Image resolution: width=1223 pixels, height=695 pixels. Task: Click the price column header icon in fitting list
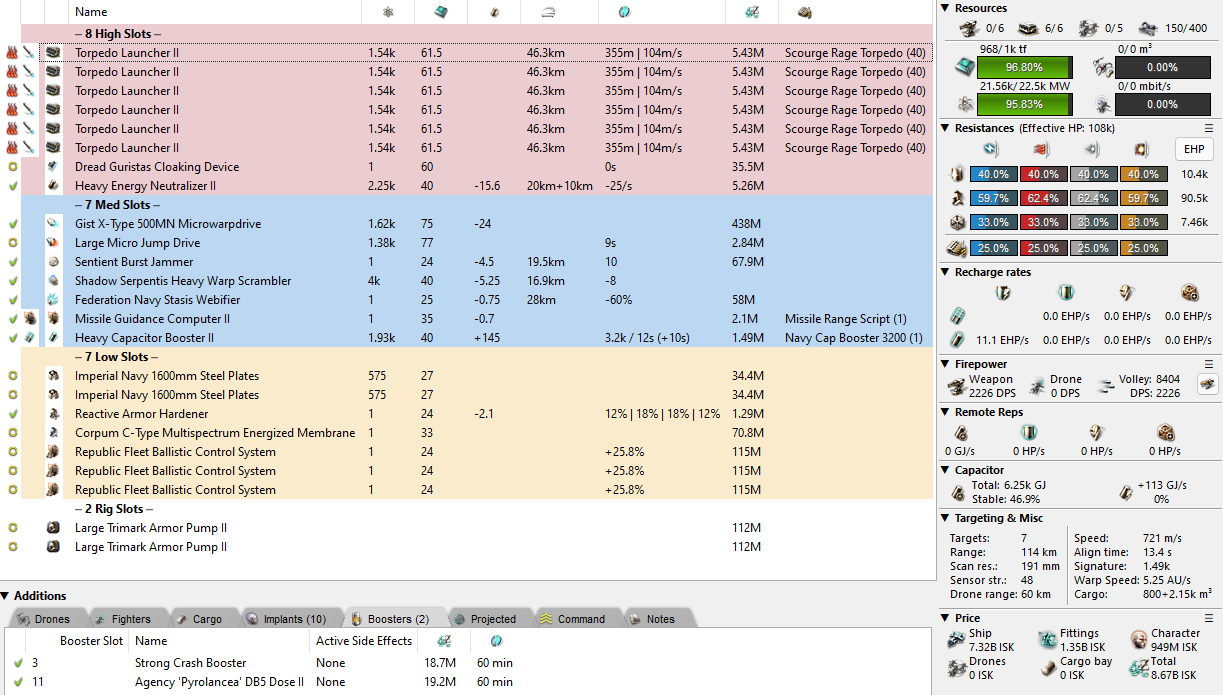point(744,12)
